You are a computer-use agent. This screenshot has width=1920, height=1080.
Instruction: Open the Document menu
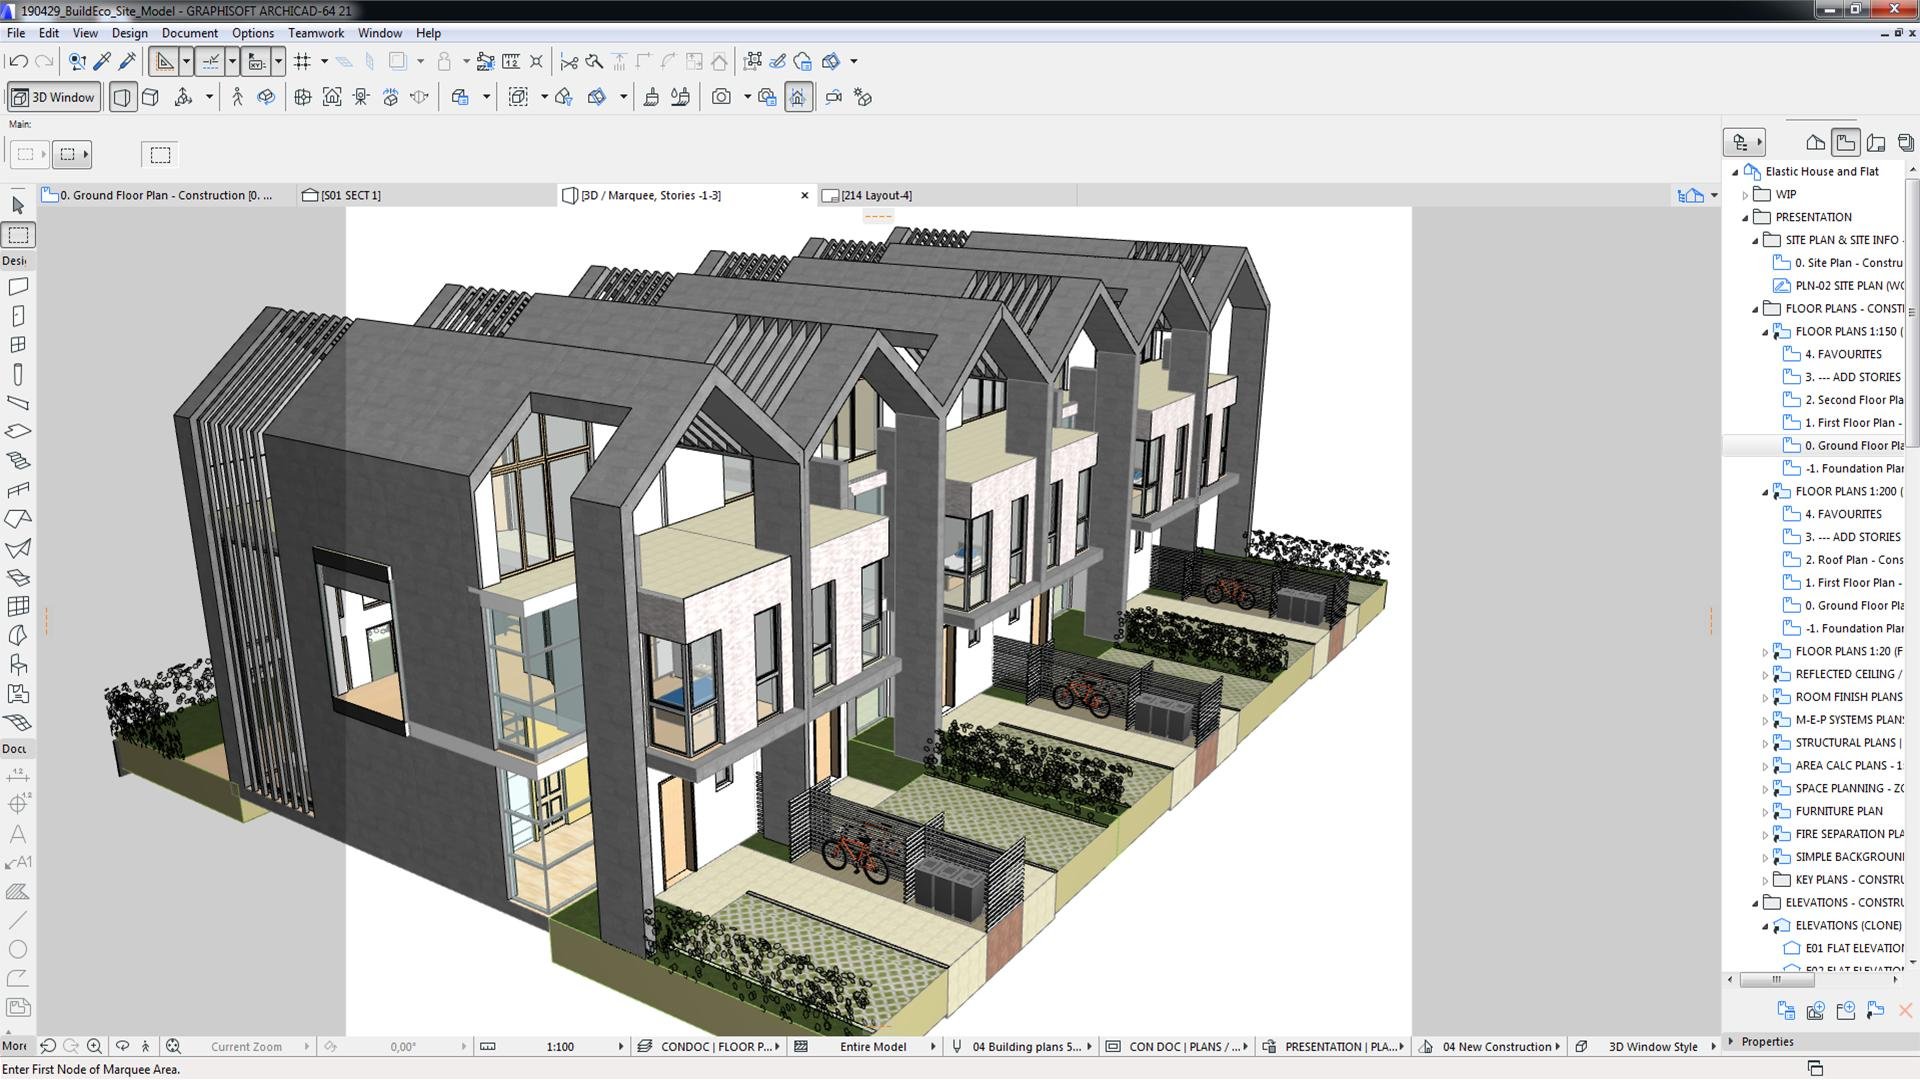pyautogui.click(x=186, y=32)
